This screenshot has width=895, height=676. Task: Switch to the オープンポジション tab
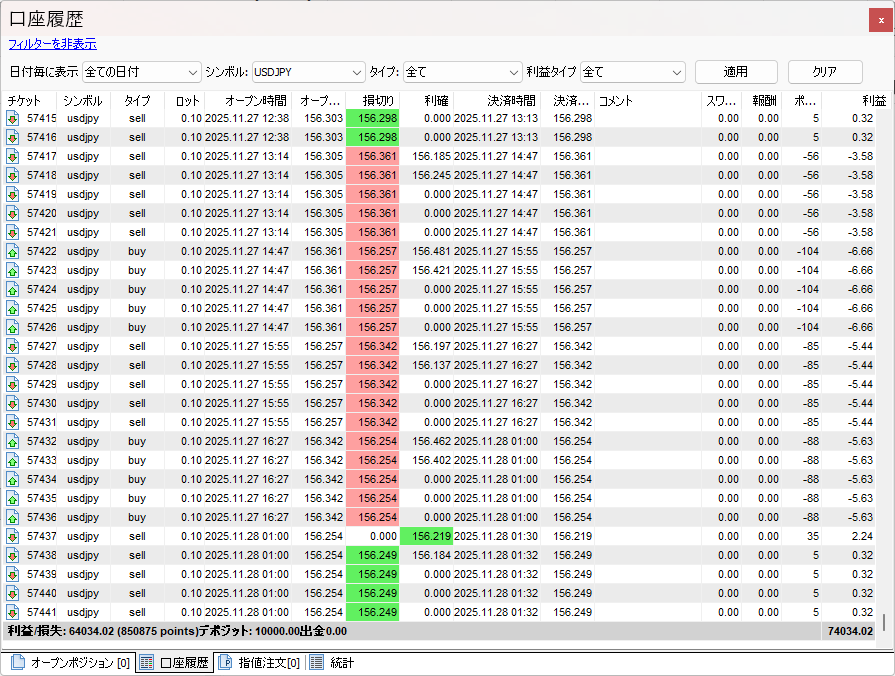click(80, 662)
